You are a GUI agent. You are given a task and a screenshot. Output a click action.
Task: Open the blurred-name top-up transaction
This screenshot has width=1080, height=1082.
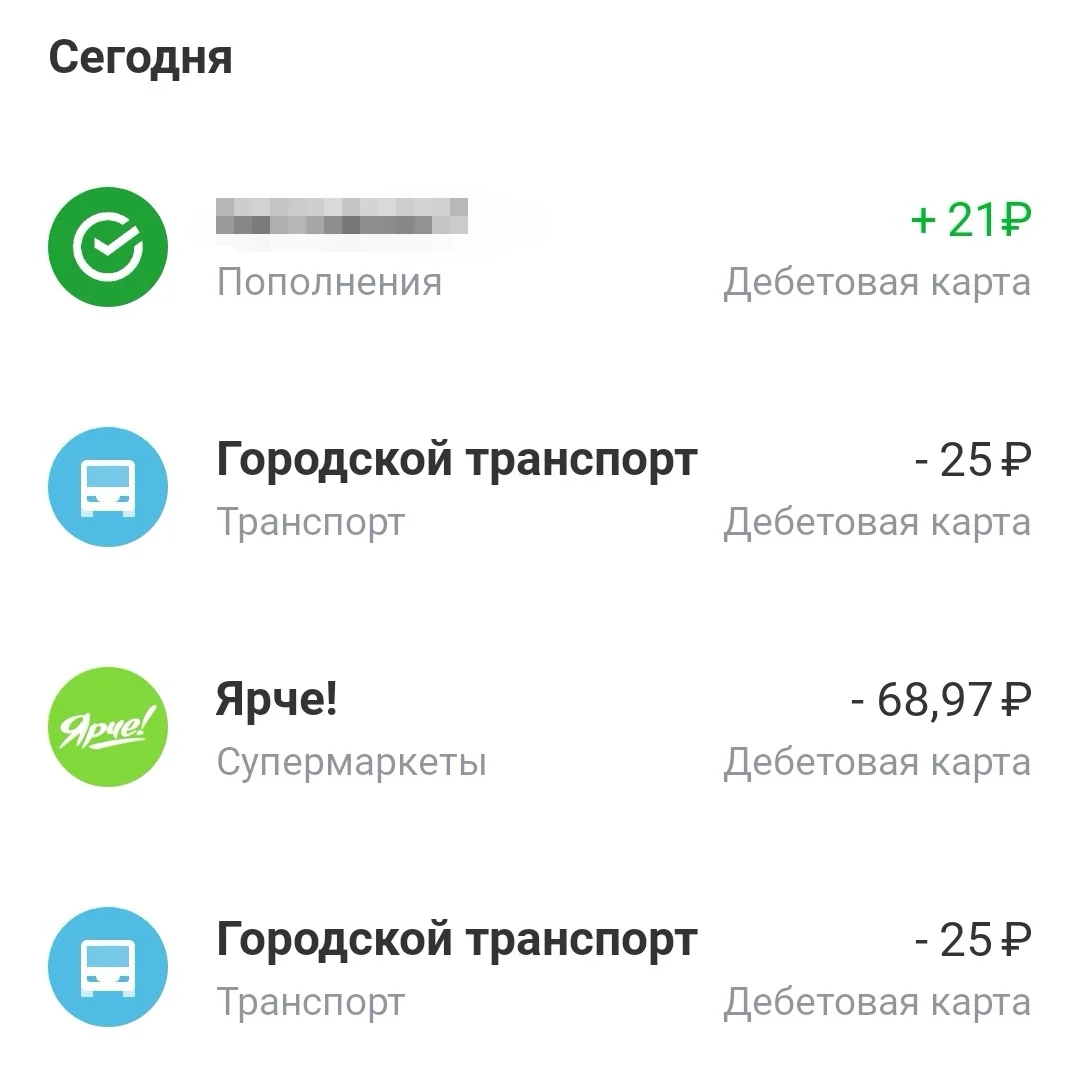click(342, 216)
